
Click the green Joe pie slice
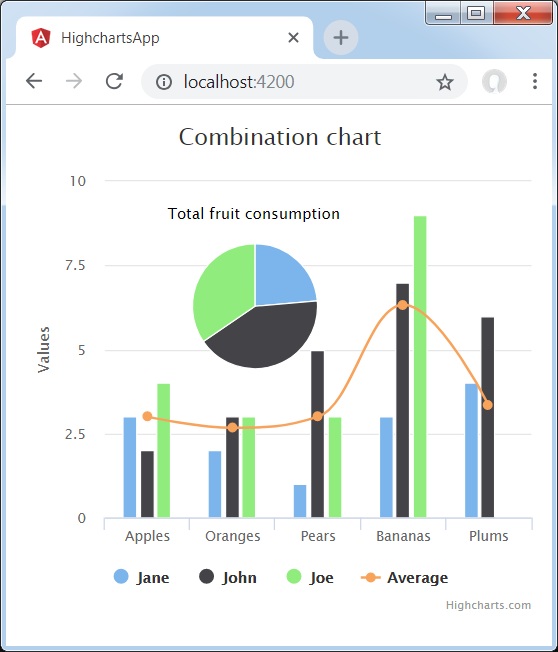(x=222, y=289)
